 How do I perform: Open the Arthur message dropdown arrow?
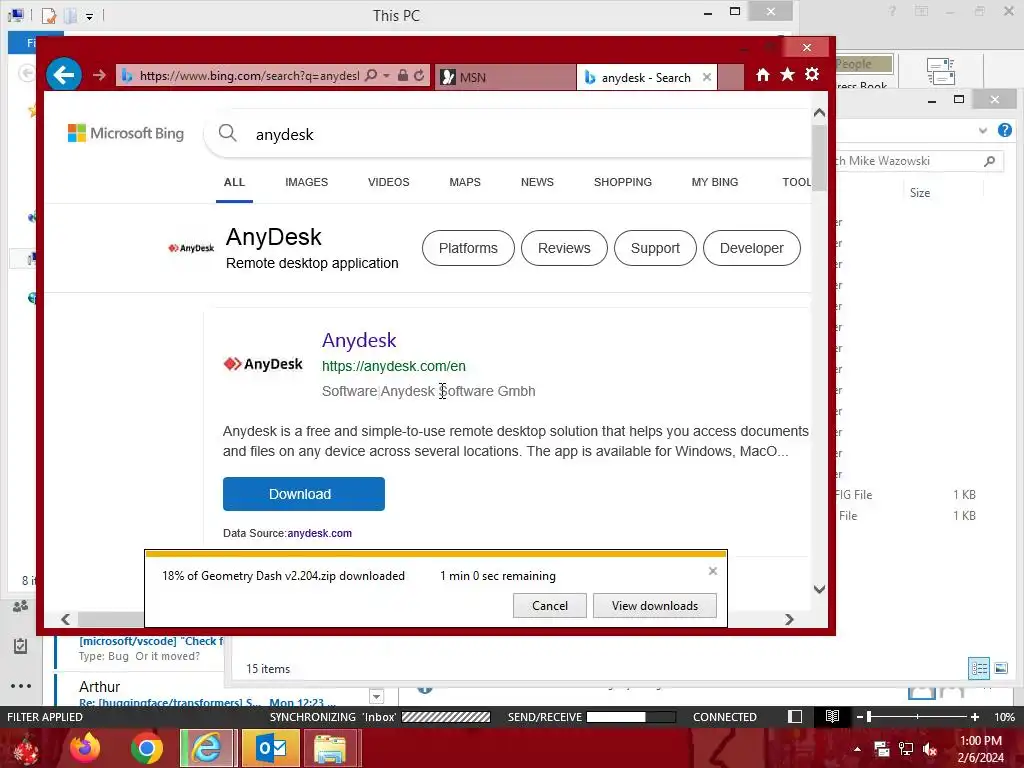click(376, 696)
